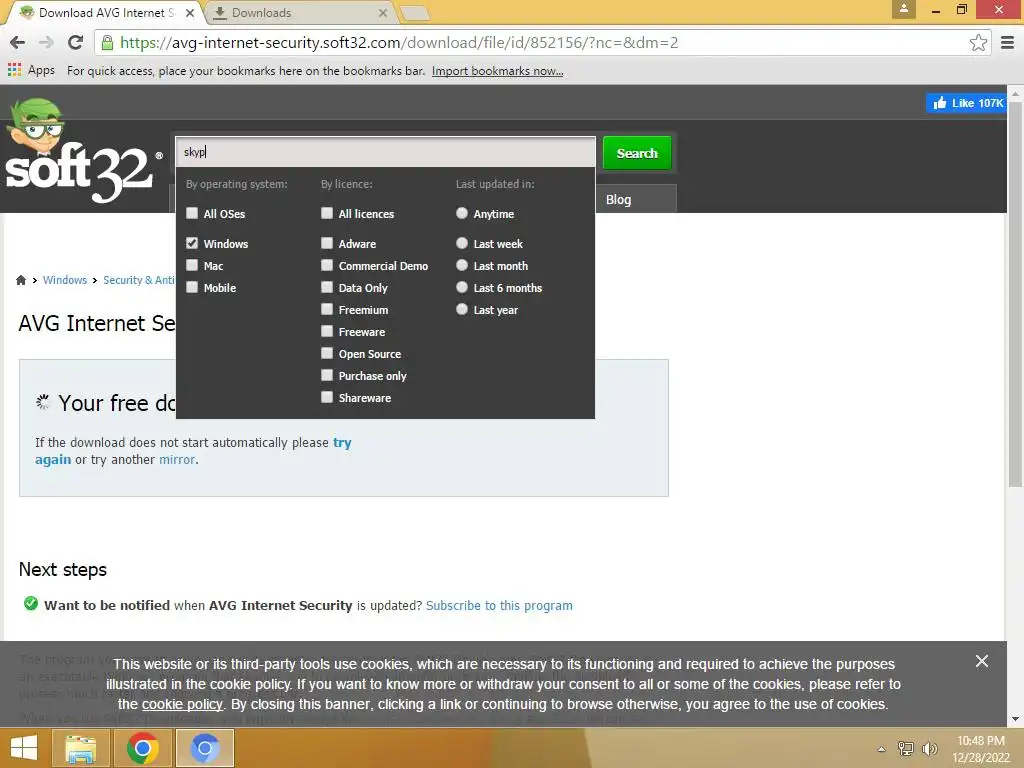Click Import bookmarks now link

[498, 71]
